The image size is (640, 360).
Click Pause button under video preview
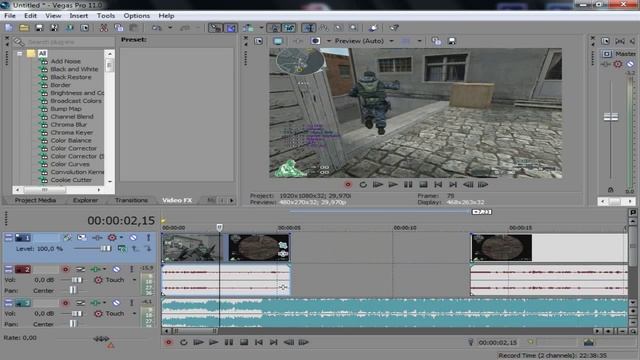(x=408, y=184)
